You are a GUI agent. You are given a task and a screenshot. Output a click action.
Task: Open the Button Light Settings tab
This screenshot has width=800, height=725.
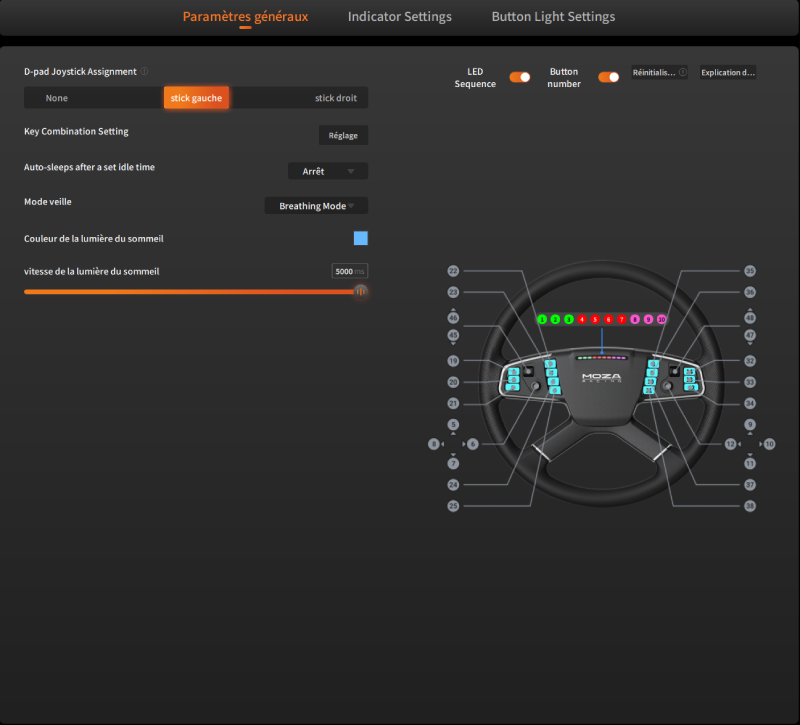(553, 17)
